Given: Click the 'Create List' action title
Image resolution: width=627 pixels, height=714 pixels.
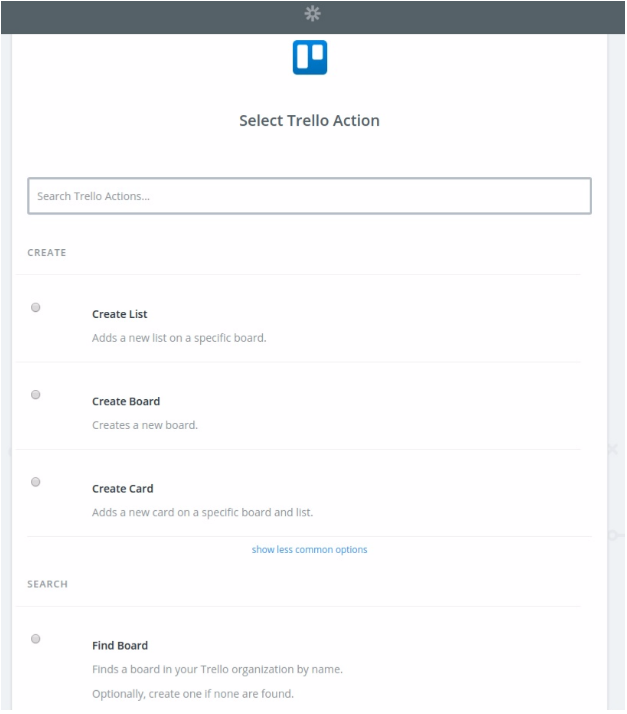Looking at the screenshot, I should click(119, 314).
